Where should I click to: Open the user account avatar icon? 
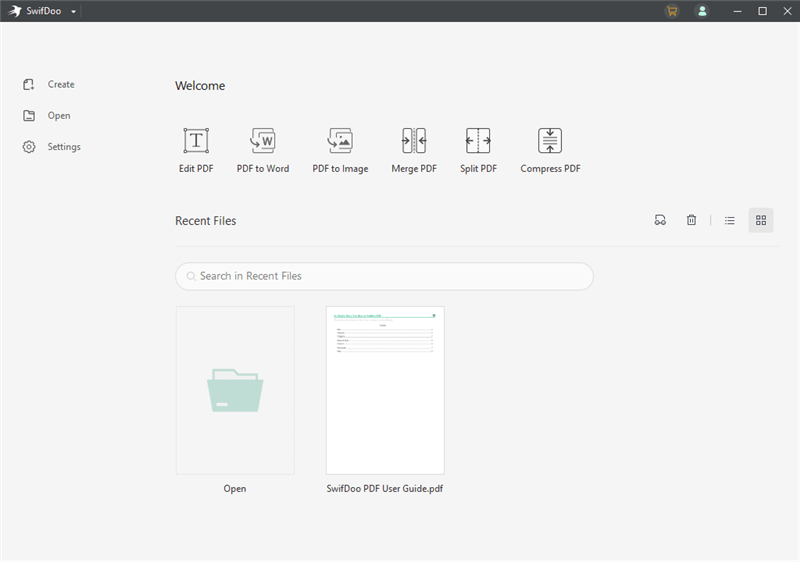click(x=702, y=11)
